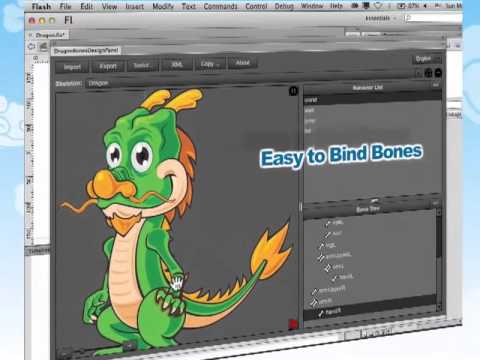The width and height of the screenshot is (480, 360).
Task: Open the Modify menu
Action: pos(163,6)
